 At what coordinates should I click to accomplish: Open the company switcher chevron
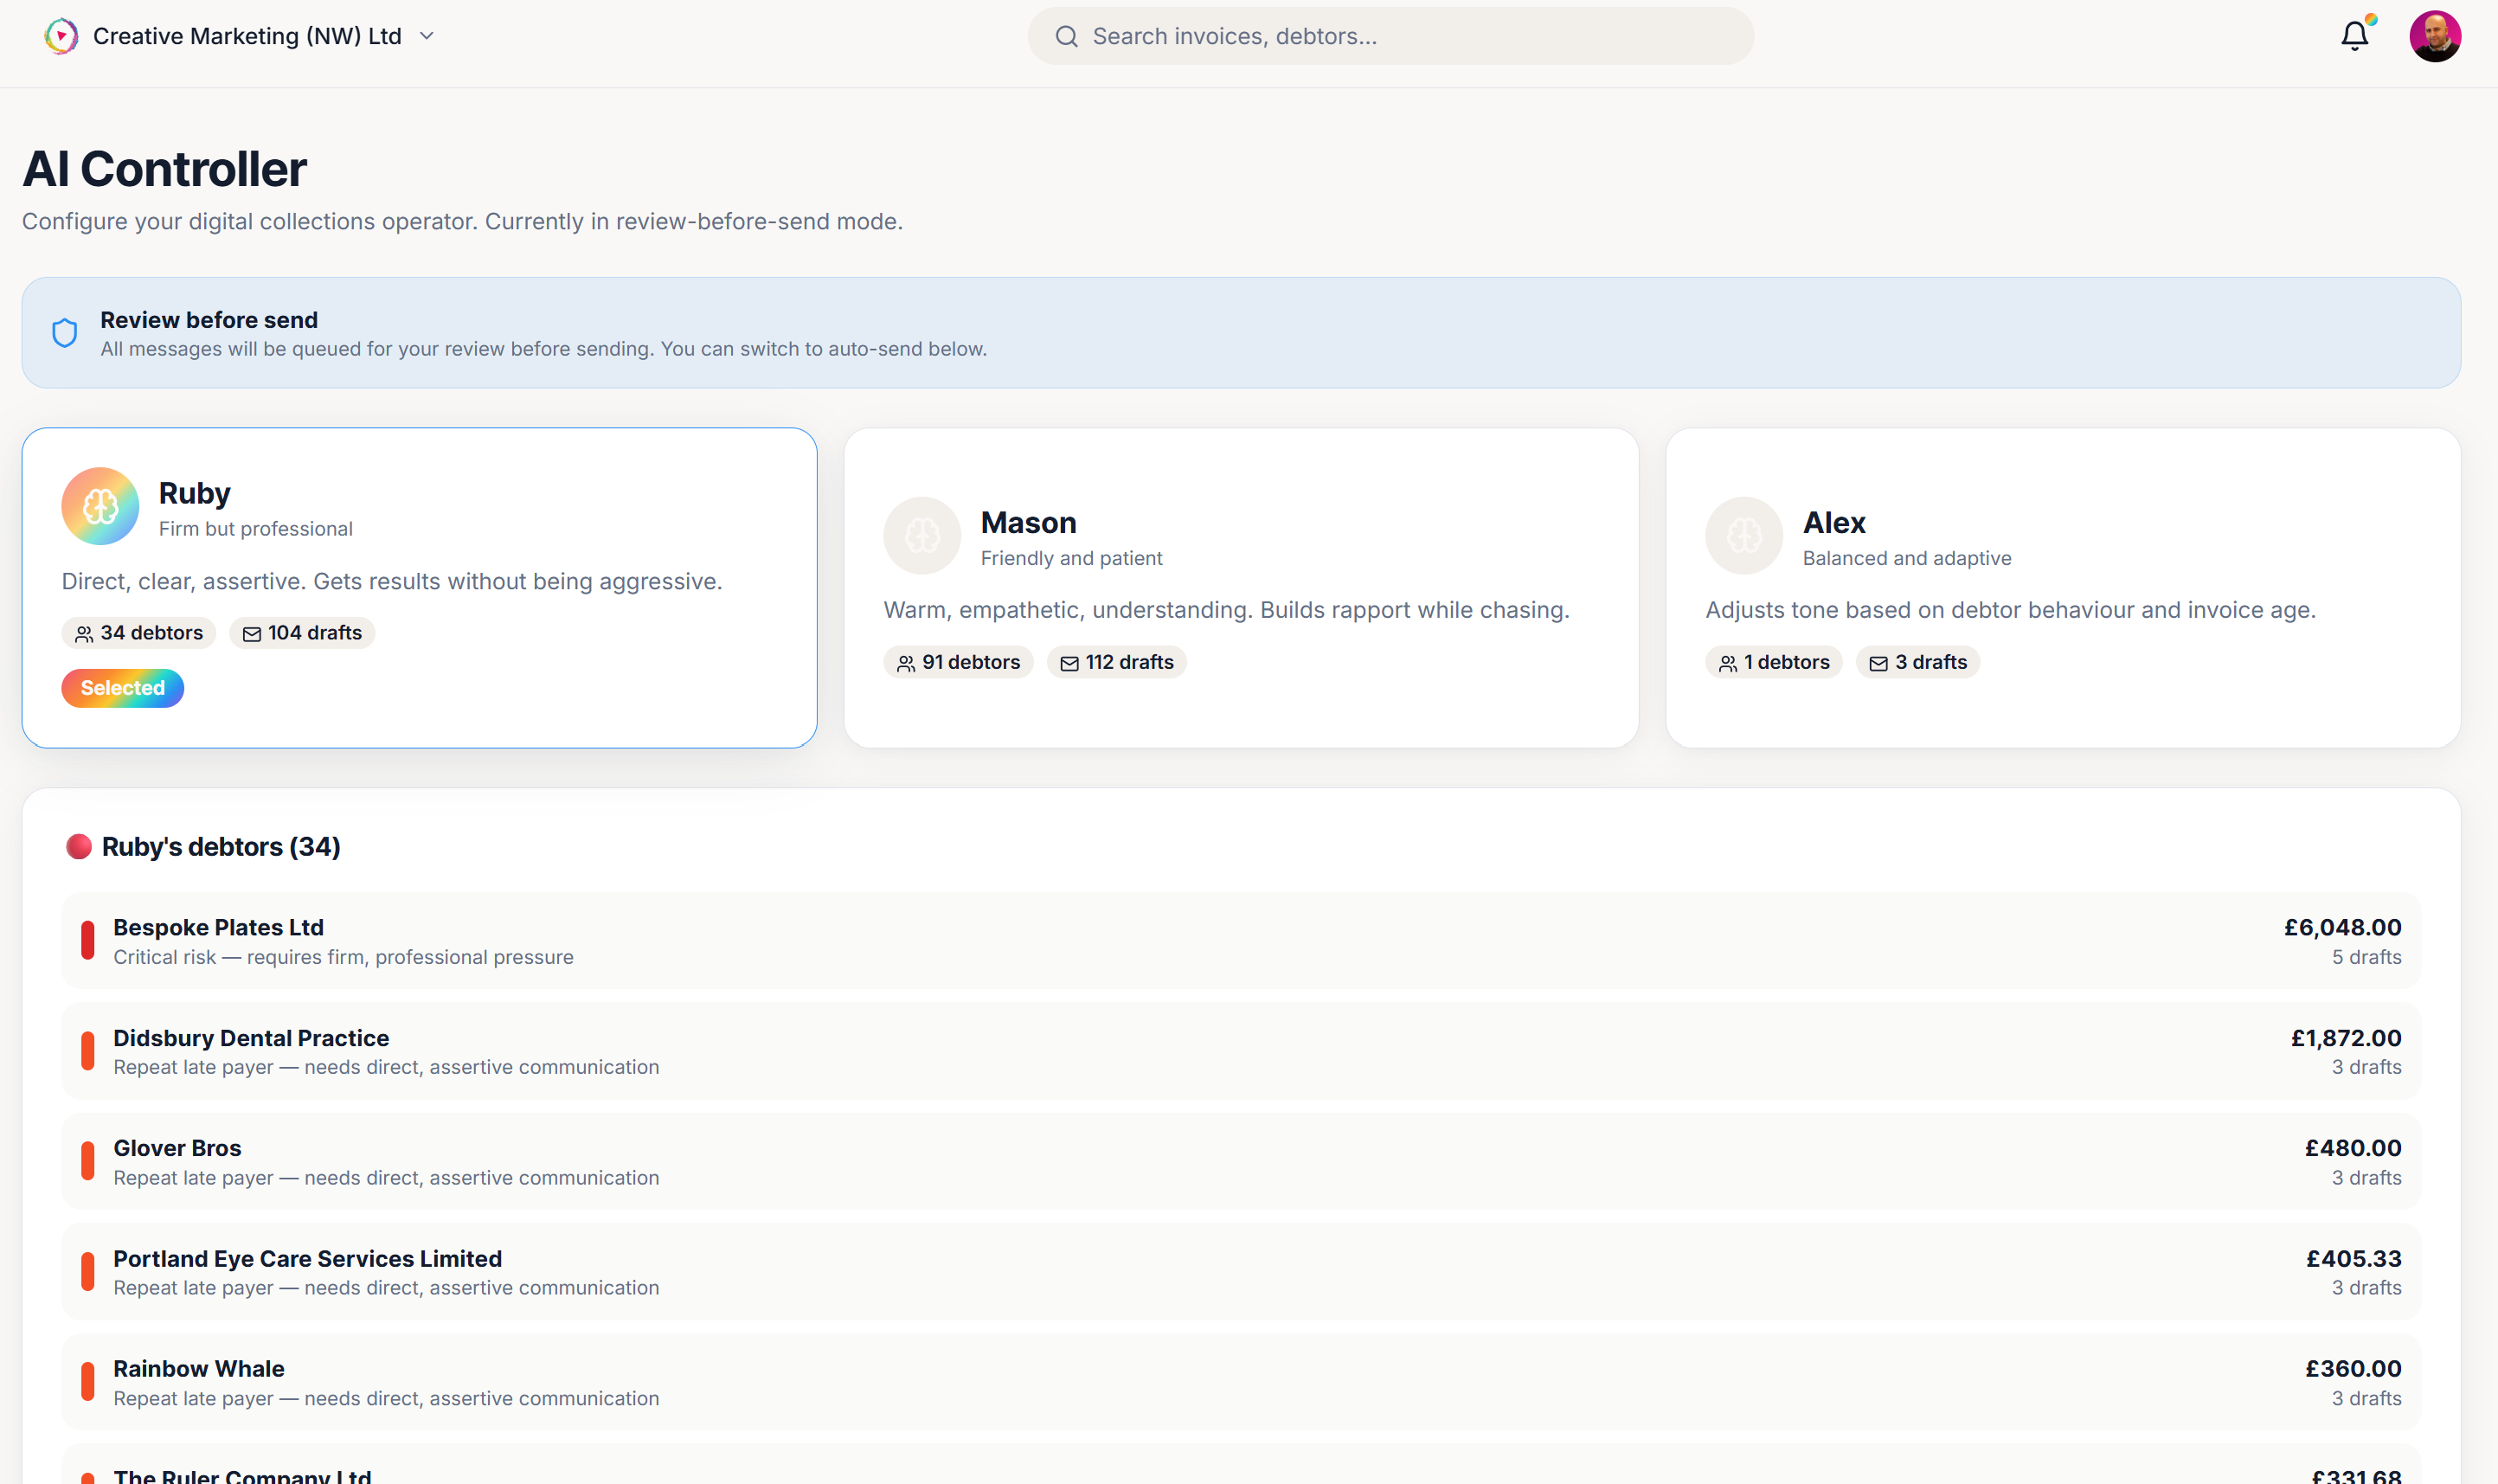[x=426, y=35]
